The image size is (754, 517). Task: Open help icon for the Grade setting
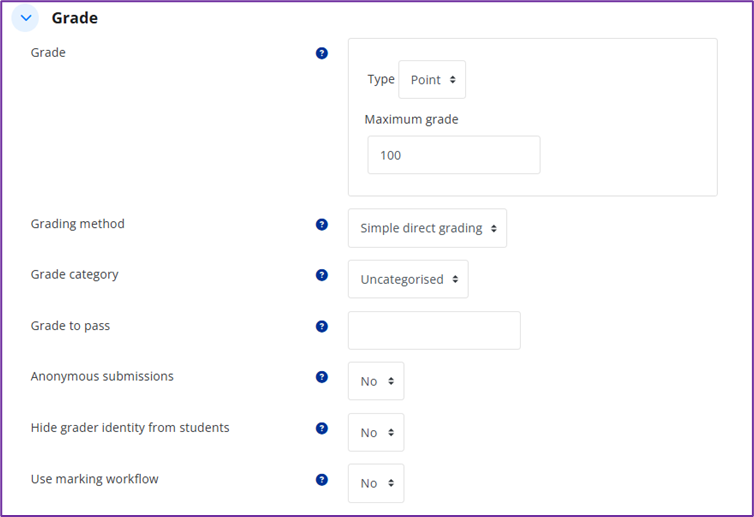pyautogui.click(x=322, y=53)
